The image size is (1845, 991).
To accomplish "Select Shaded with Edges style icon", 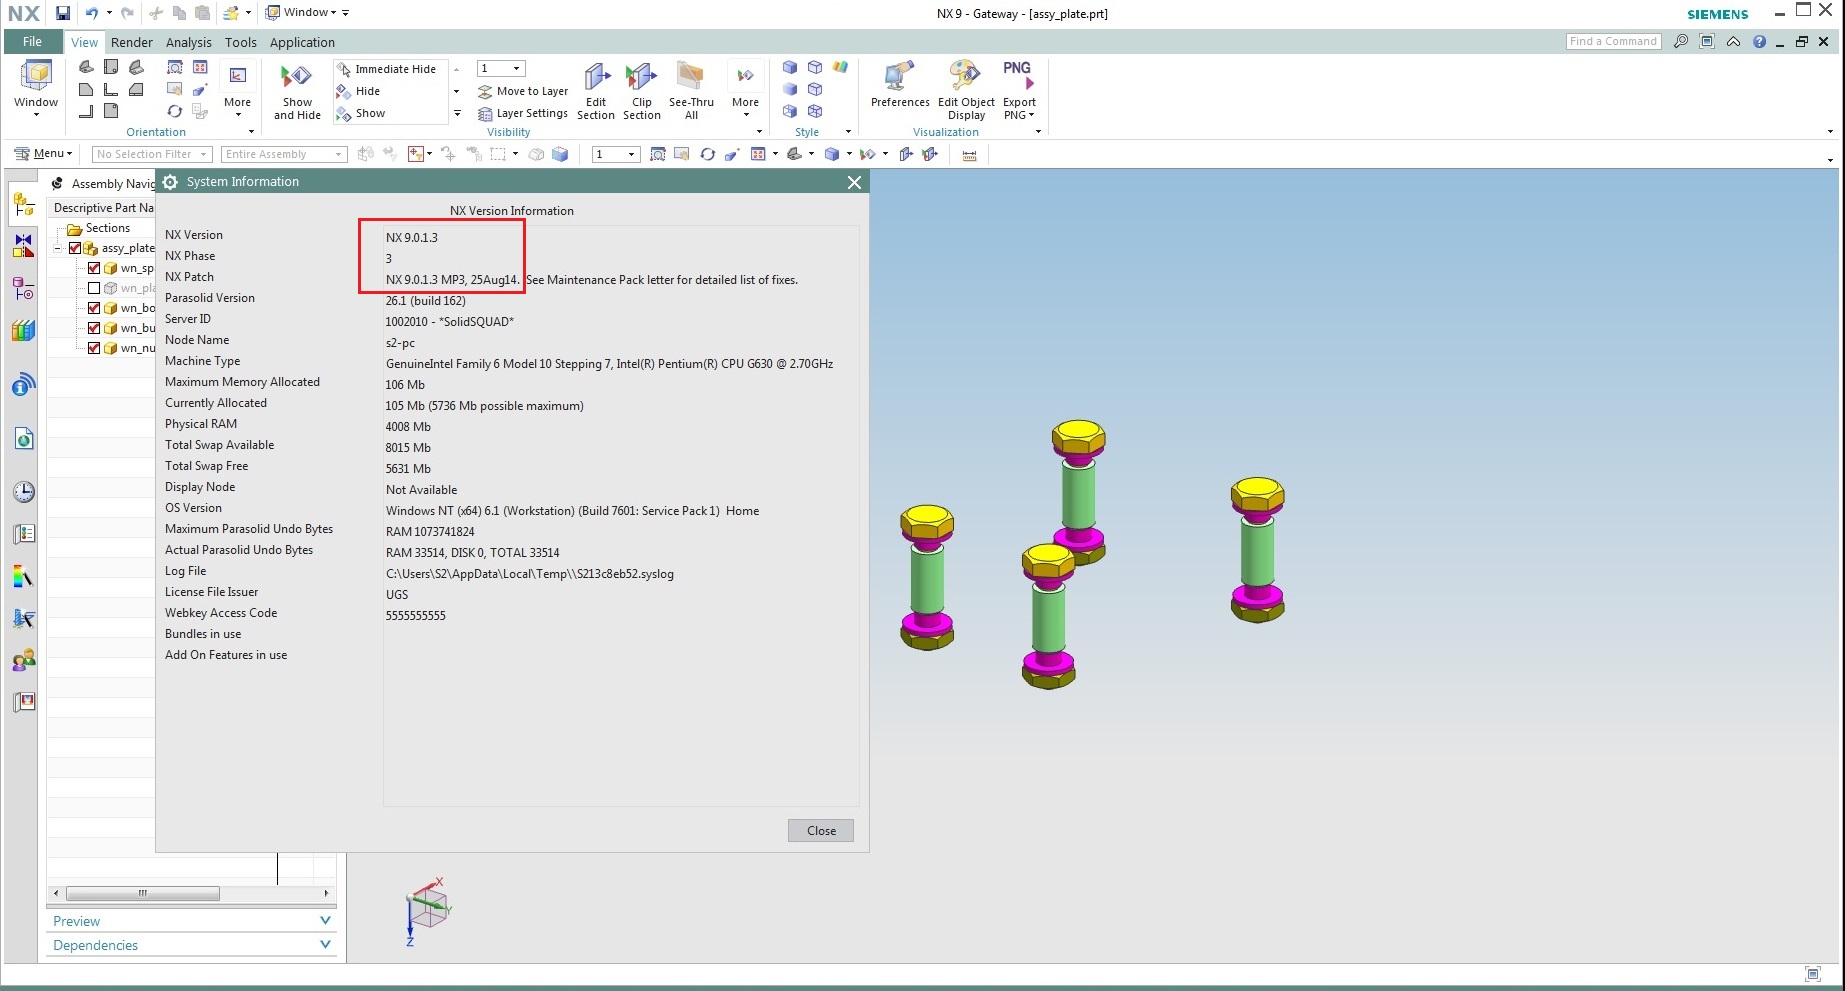I will click(790, 67).
